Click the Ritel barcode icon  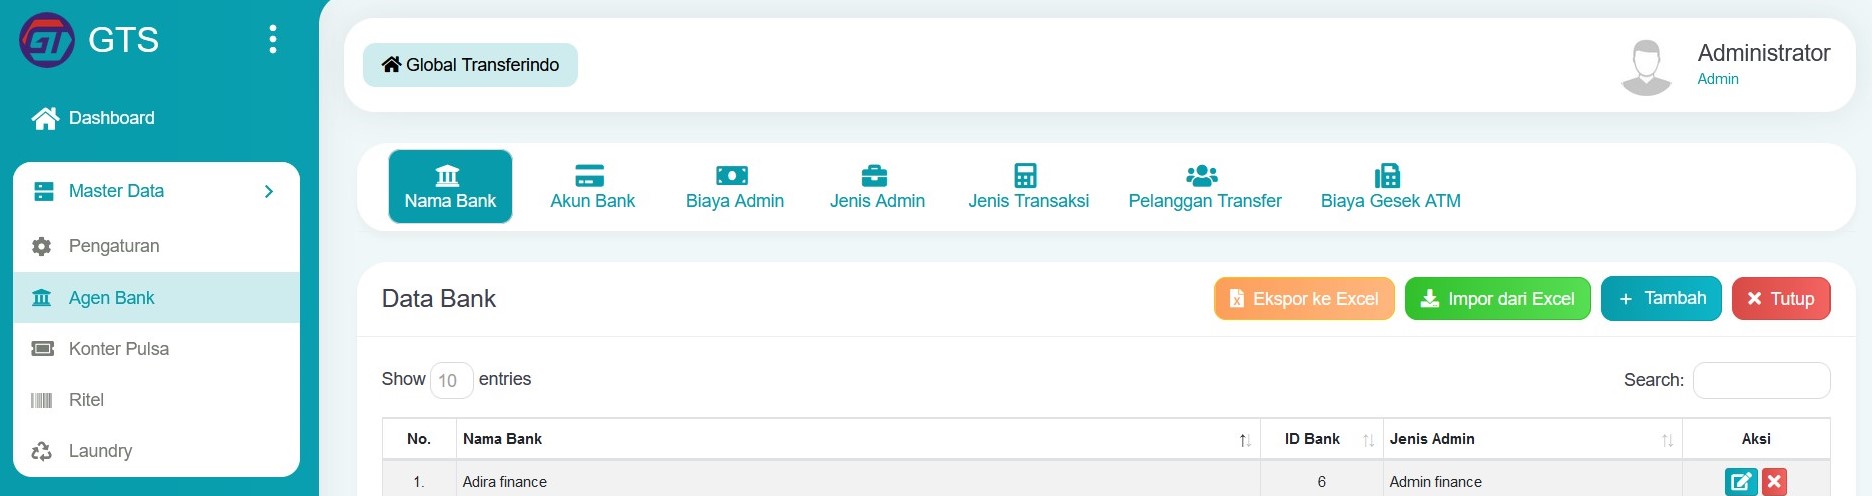click(42, 400)
